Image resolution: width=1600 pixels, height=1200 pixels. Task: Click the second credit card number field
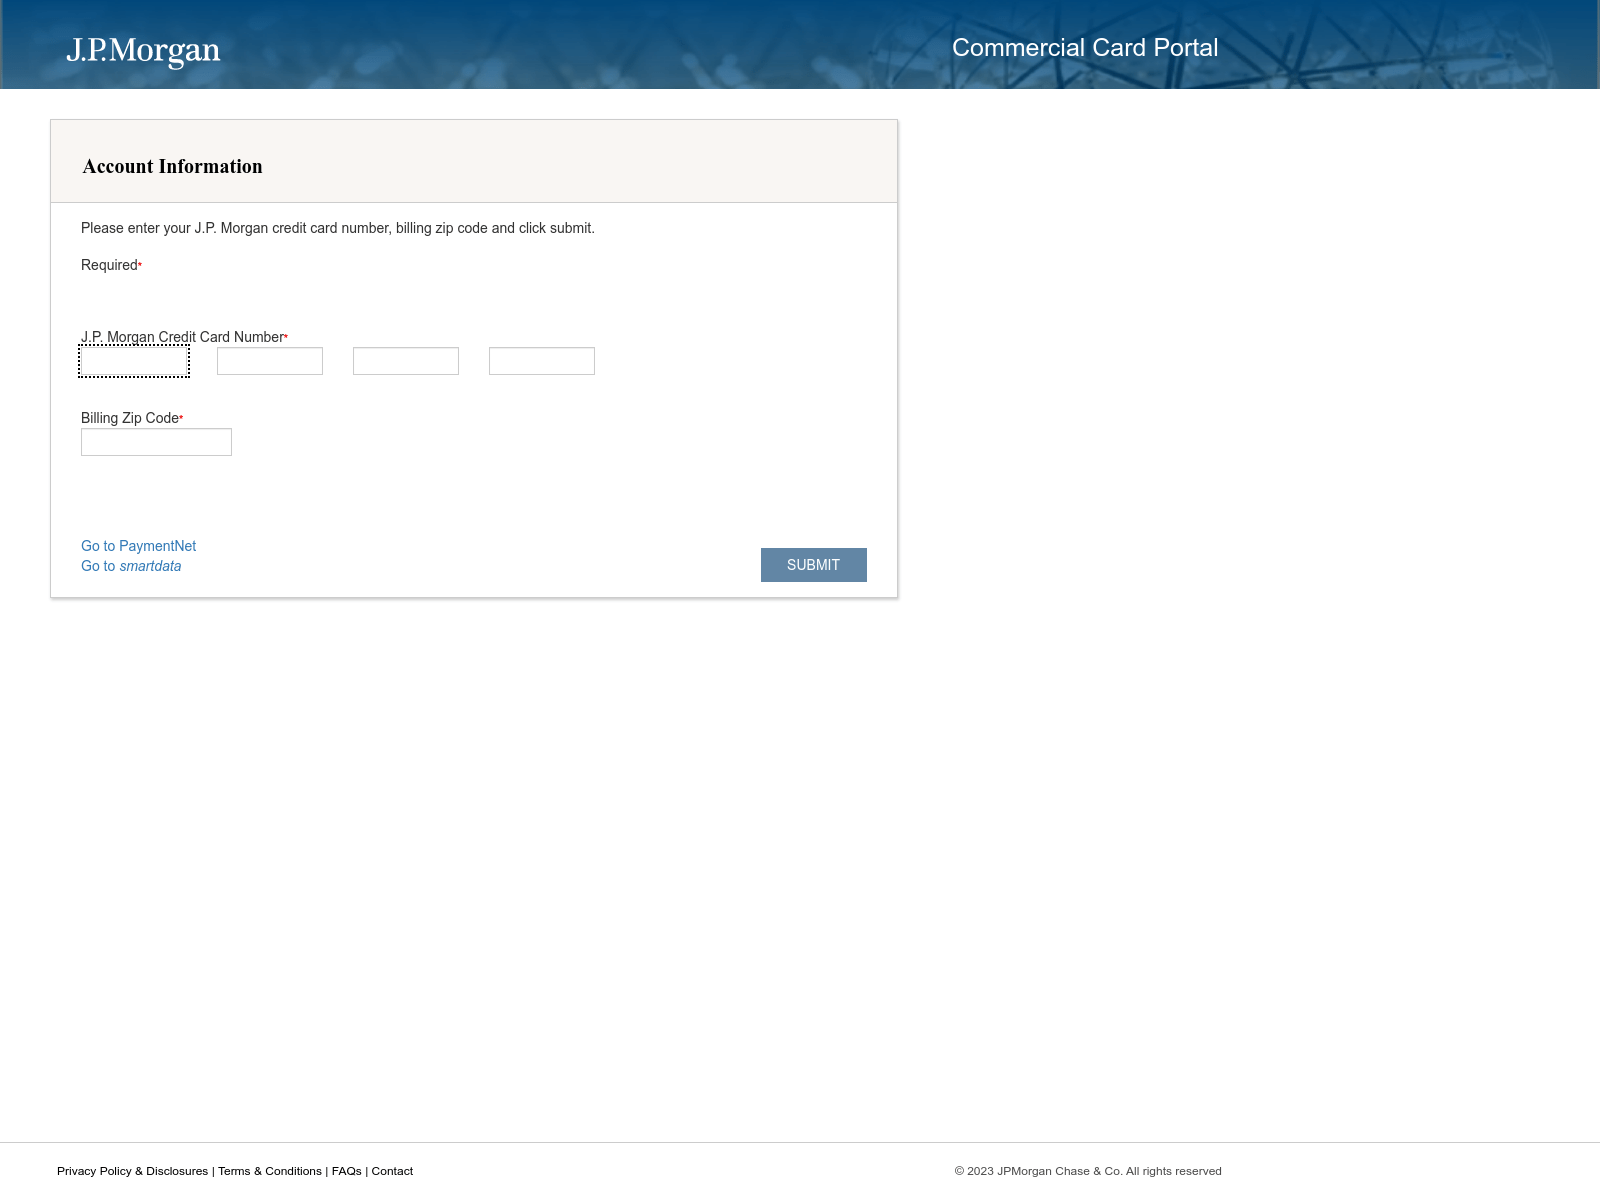pyautogui.click(x=270, y=361)
